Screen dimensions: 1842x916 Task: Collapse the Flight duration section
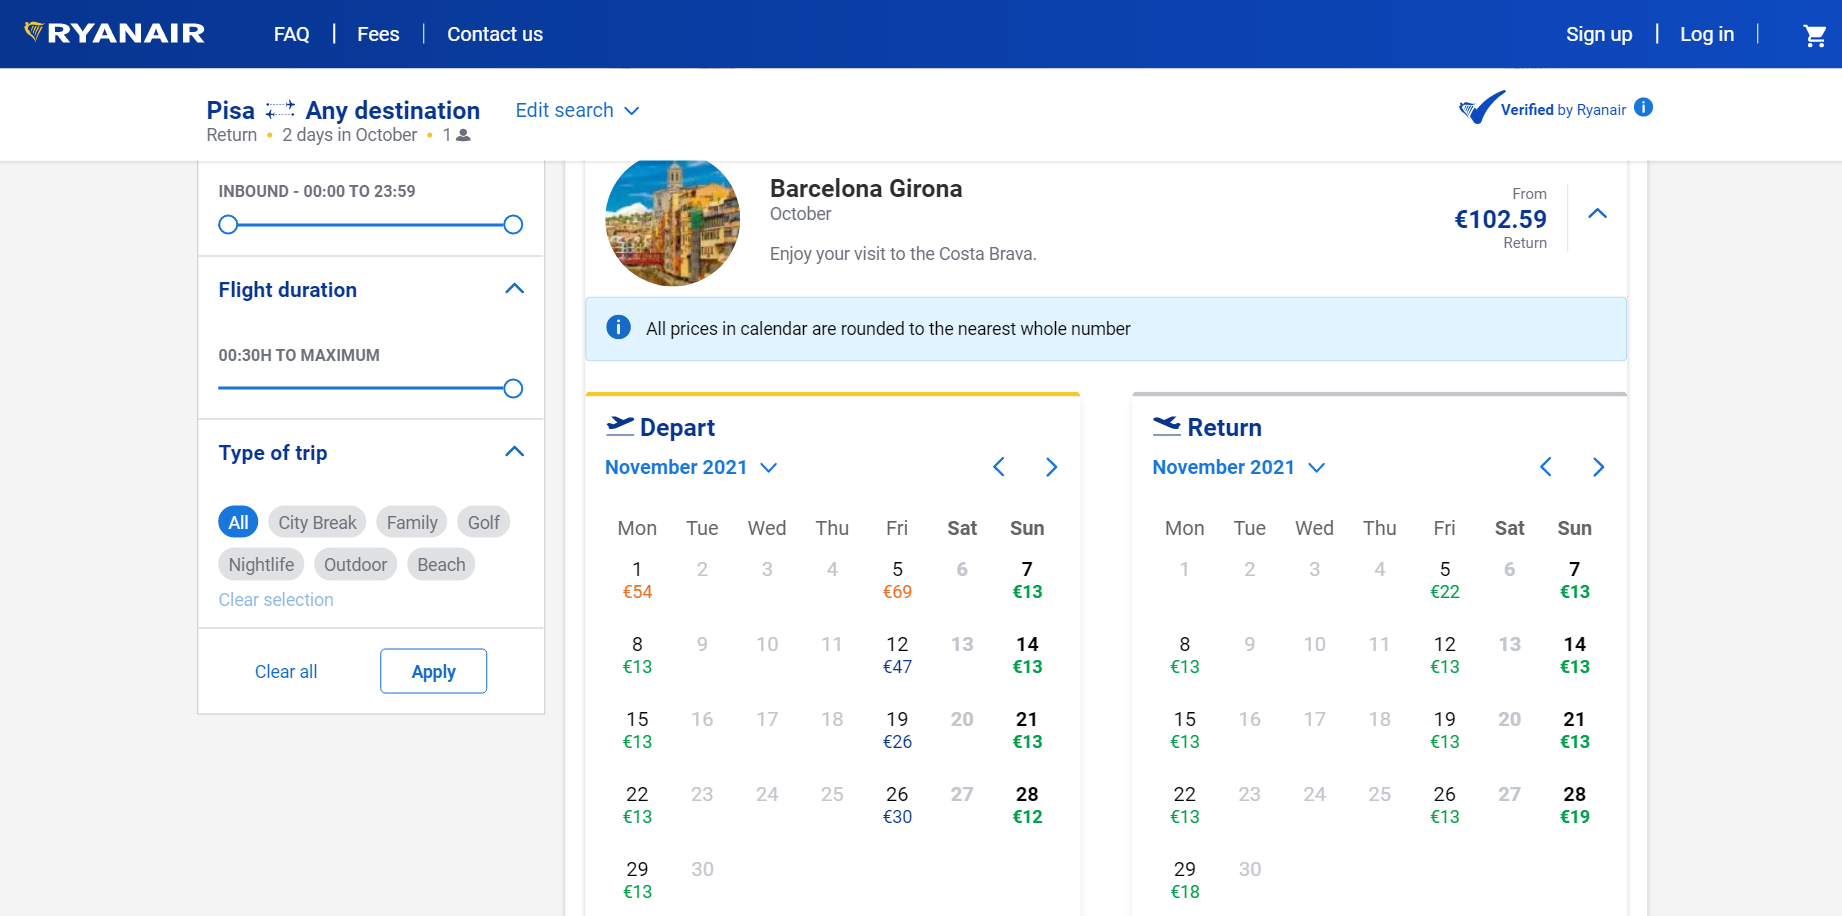tap(515, 289)
